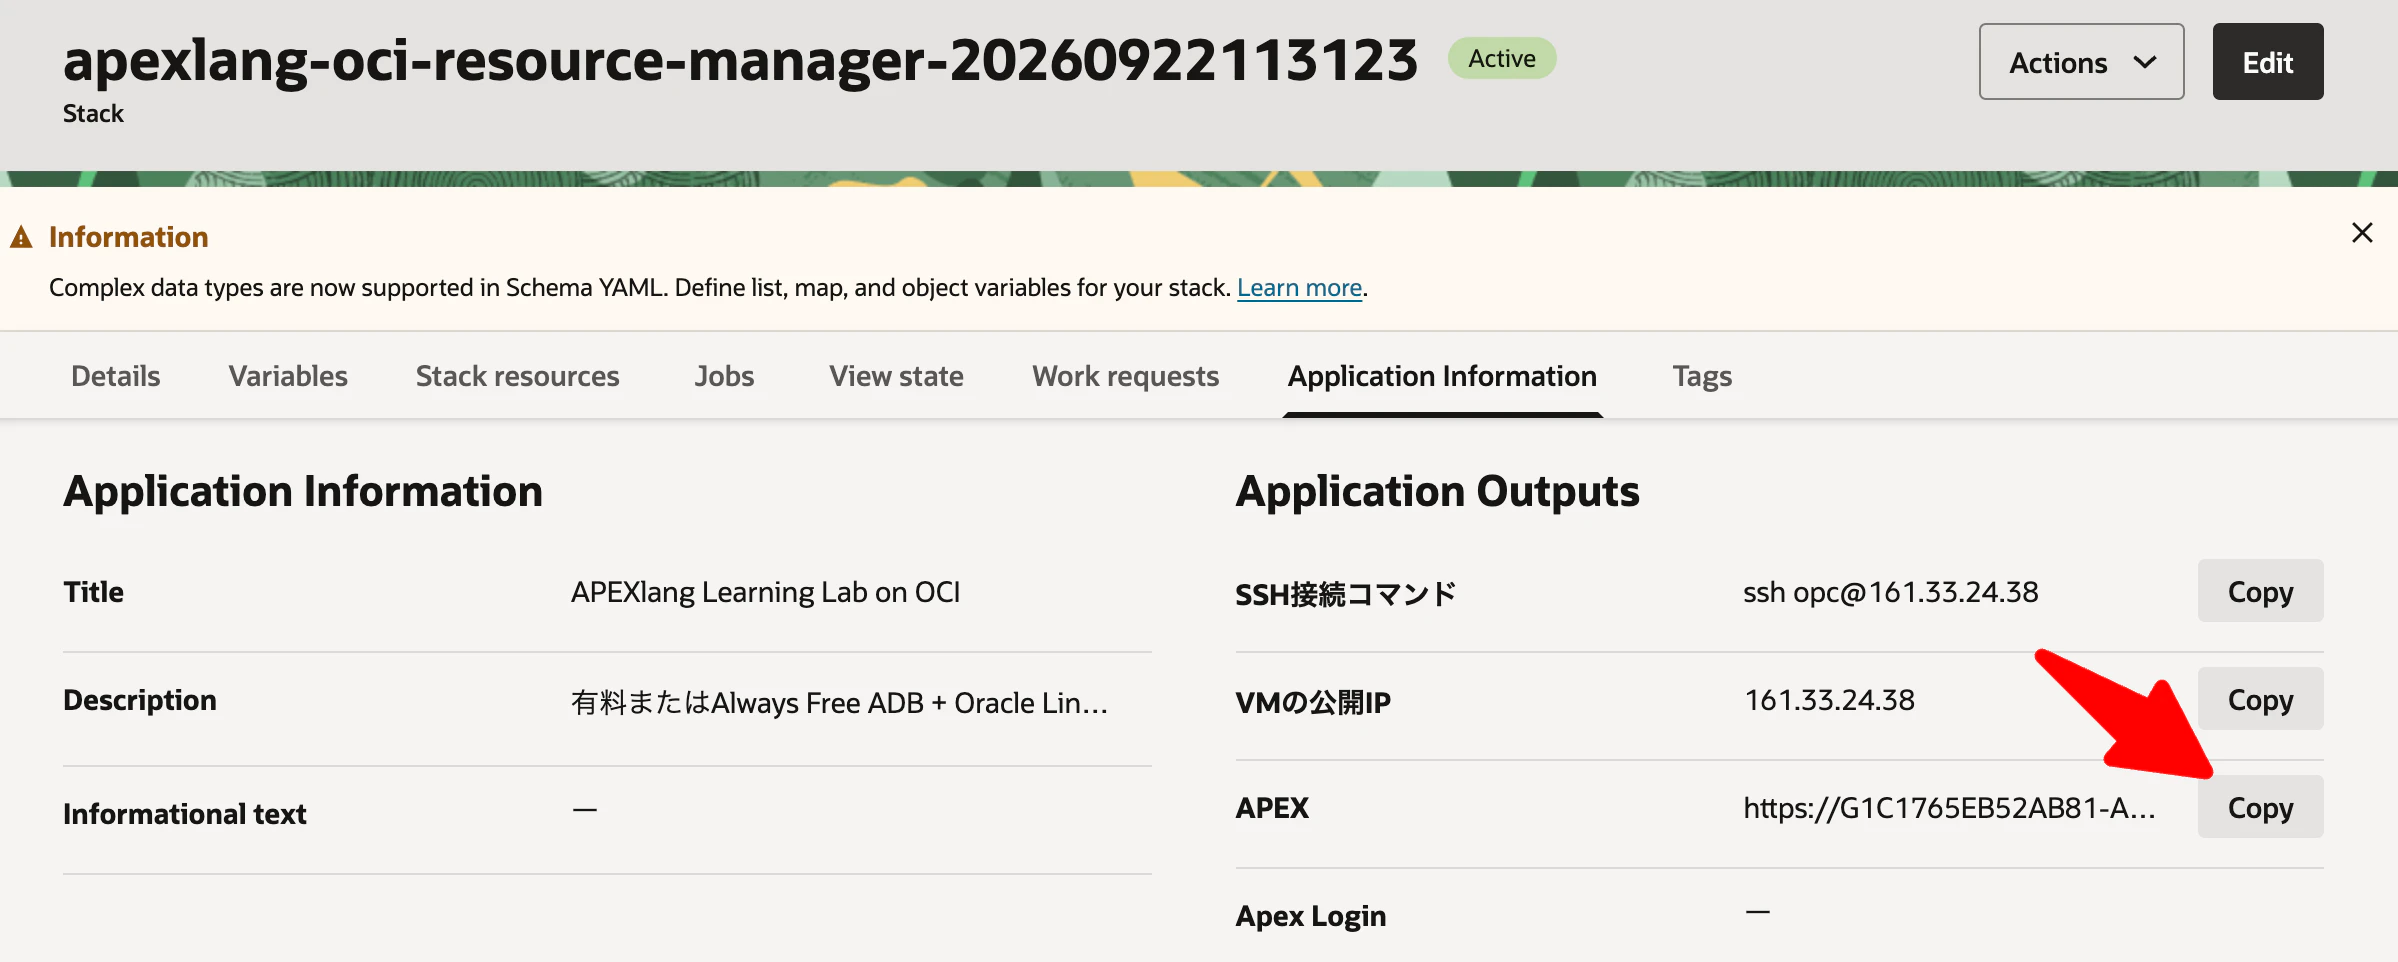
Task: Click the Informational text label
Action: (184, 814)
